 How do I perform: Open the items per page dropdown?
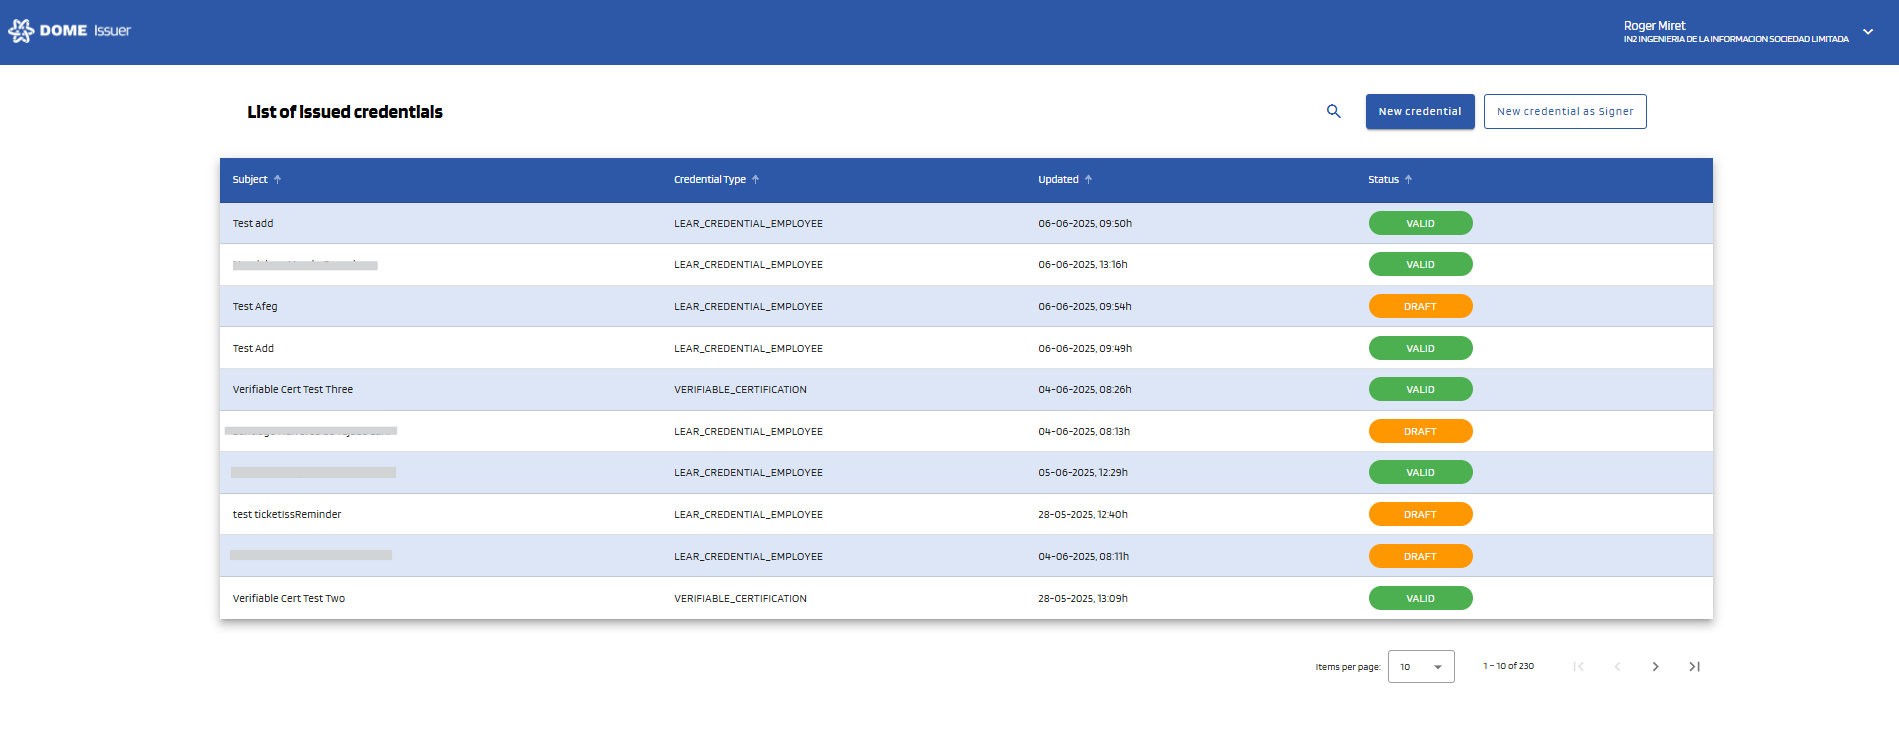coord(1420,666)
